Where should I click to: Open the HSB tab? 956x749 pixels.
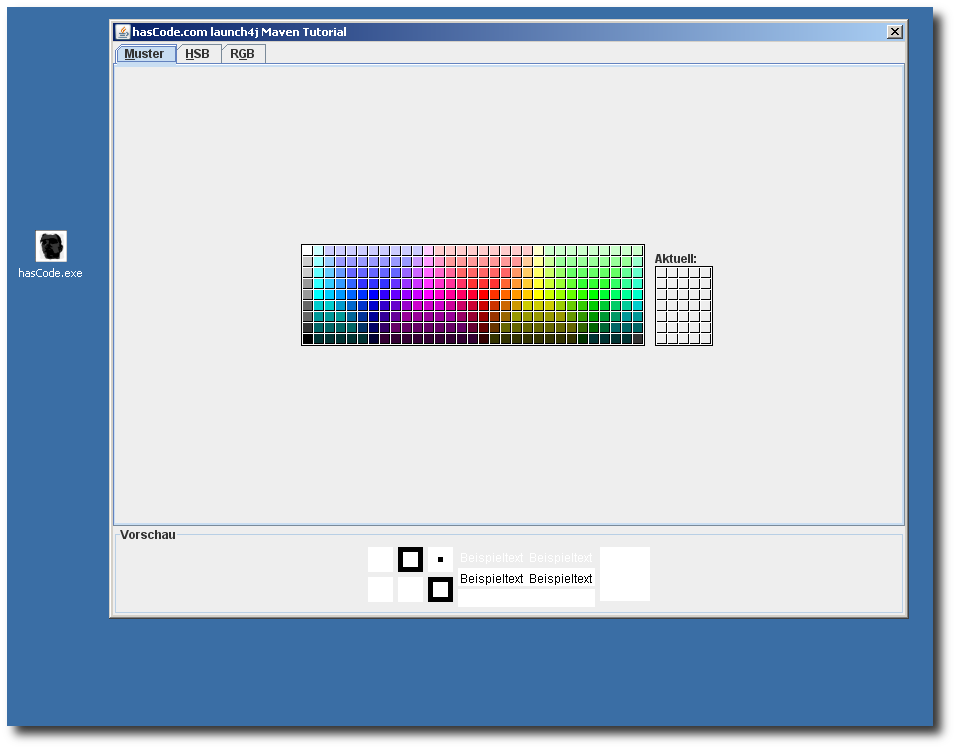[198, 54]
